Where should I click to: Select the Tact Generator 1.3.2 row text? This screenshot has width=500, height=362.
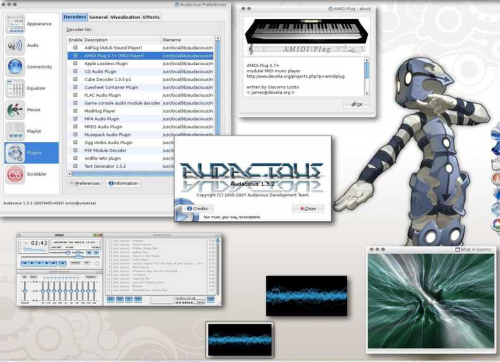coord(105,166)
